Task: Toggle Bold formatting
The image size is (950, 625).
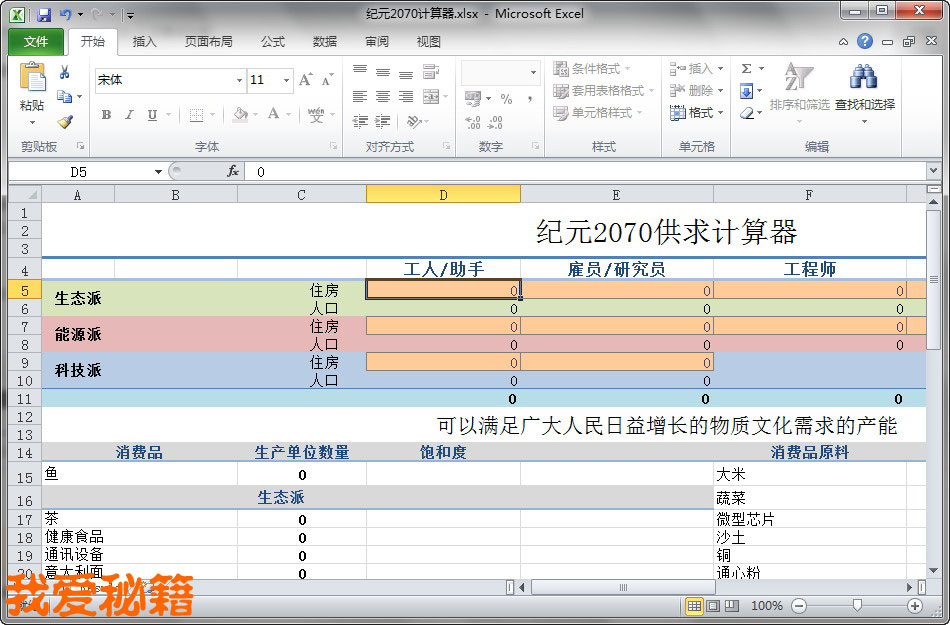Action: click(x=106, y=115)
